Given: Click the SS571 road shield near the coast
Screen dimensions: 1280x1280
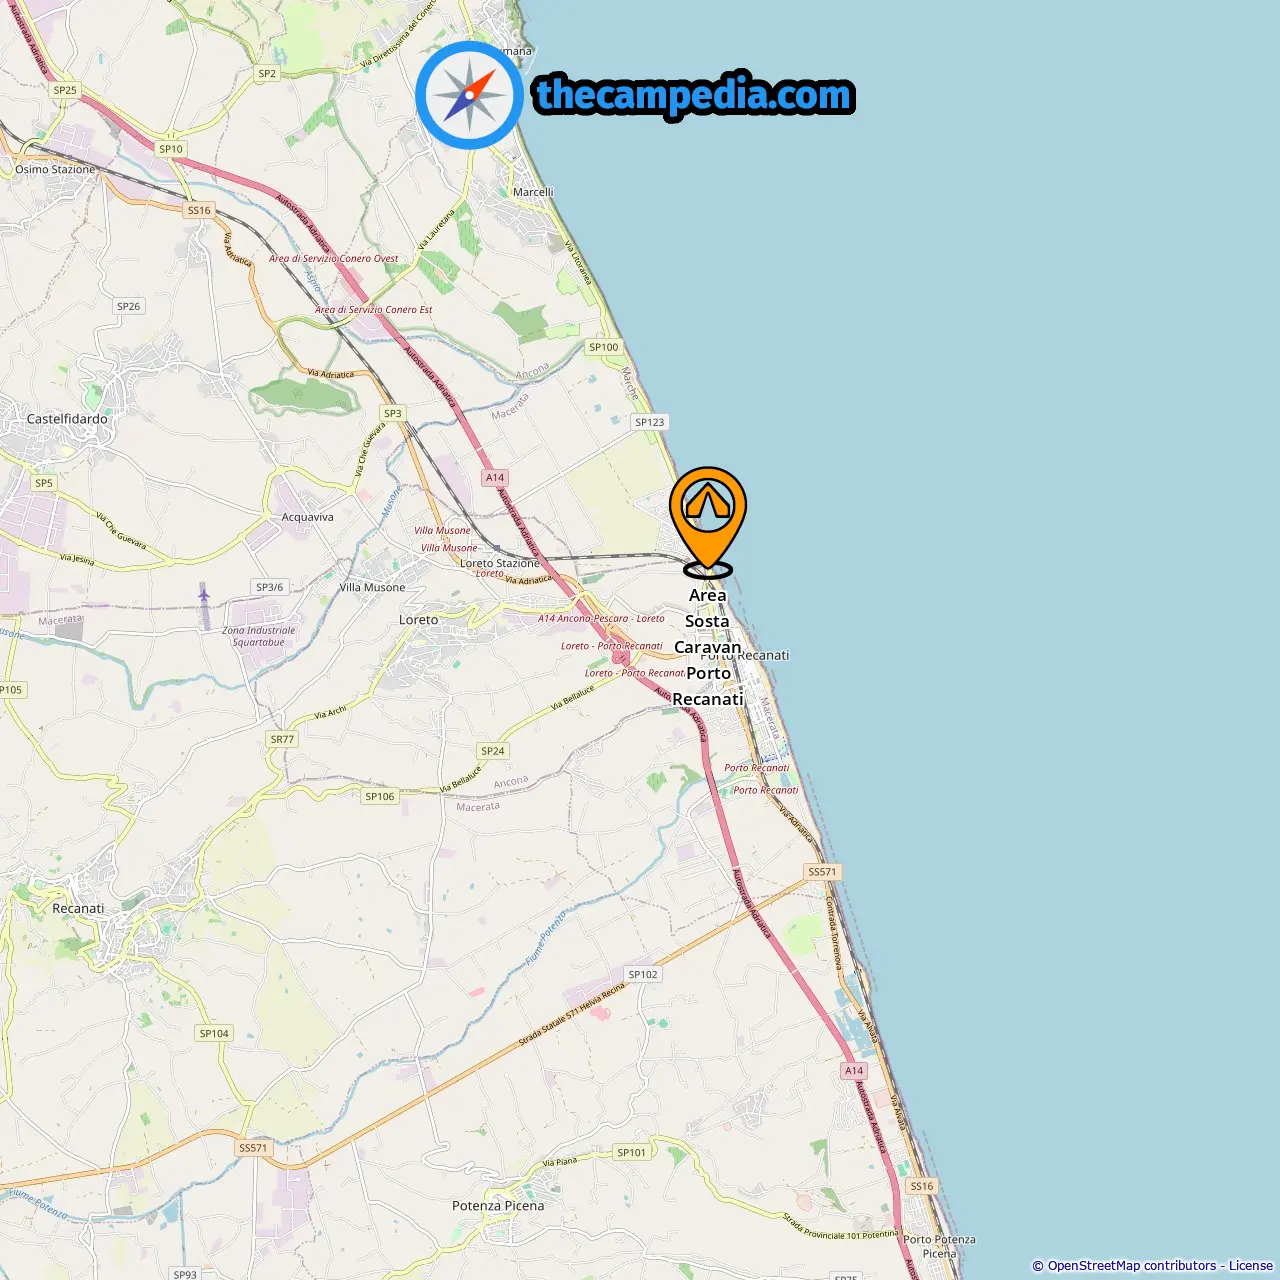Looking at the screenshot, I should pyautogui.click(x=822, y=872).
